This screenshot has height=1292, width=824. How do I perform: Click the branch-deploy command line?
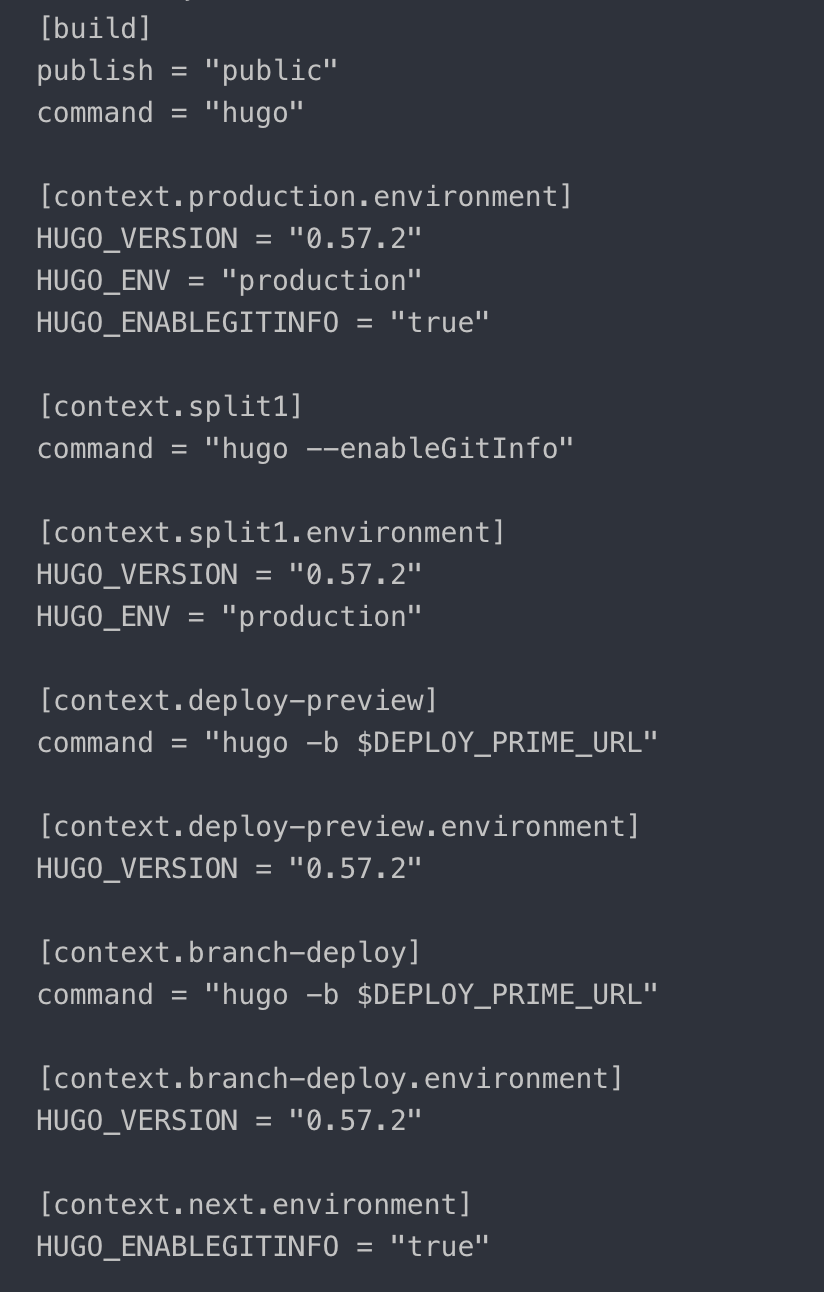pyautogui.click(x=347, y=994)
